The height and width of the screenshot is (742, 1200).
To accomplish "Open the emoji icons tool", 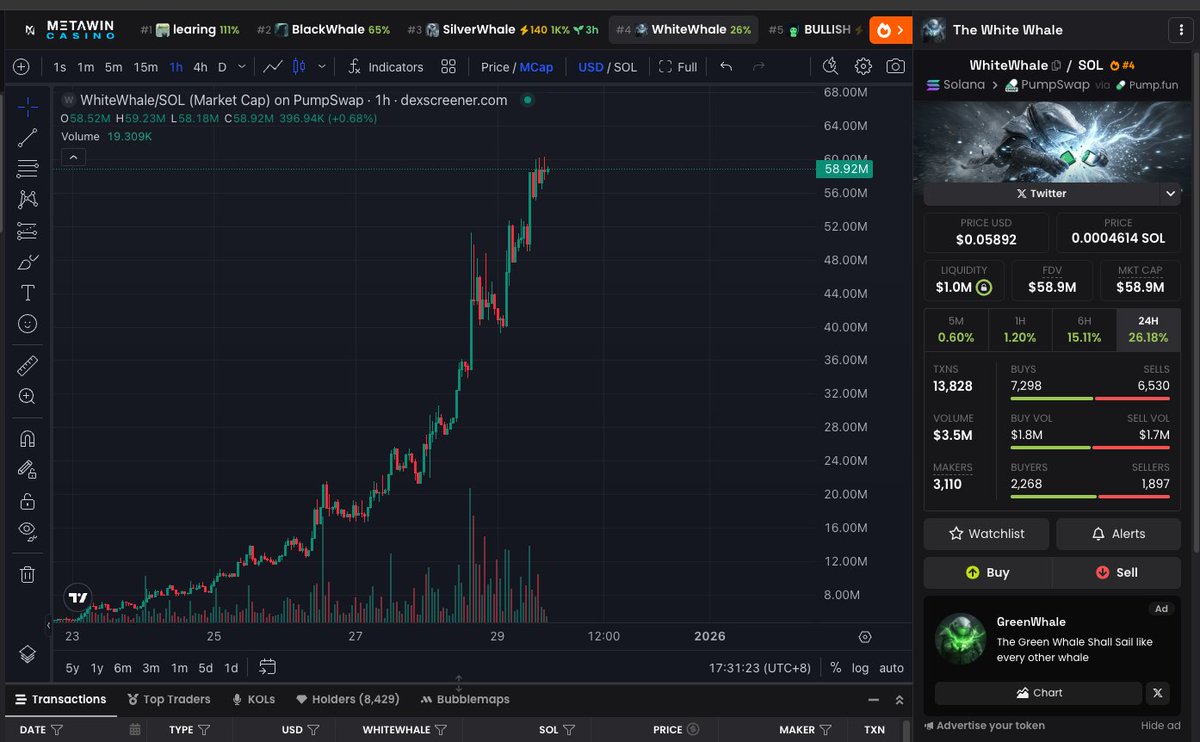I will [x=28, y=324].
